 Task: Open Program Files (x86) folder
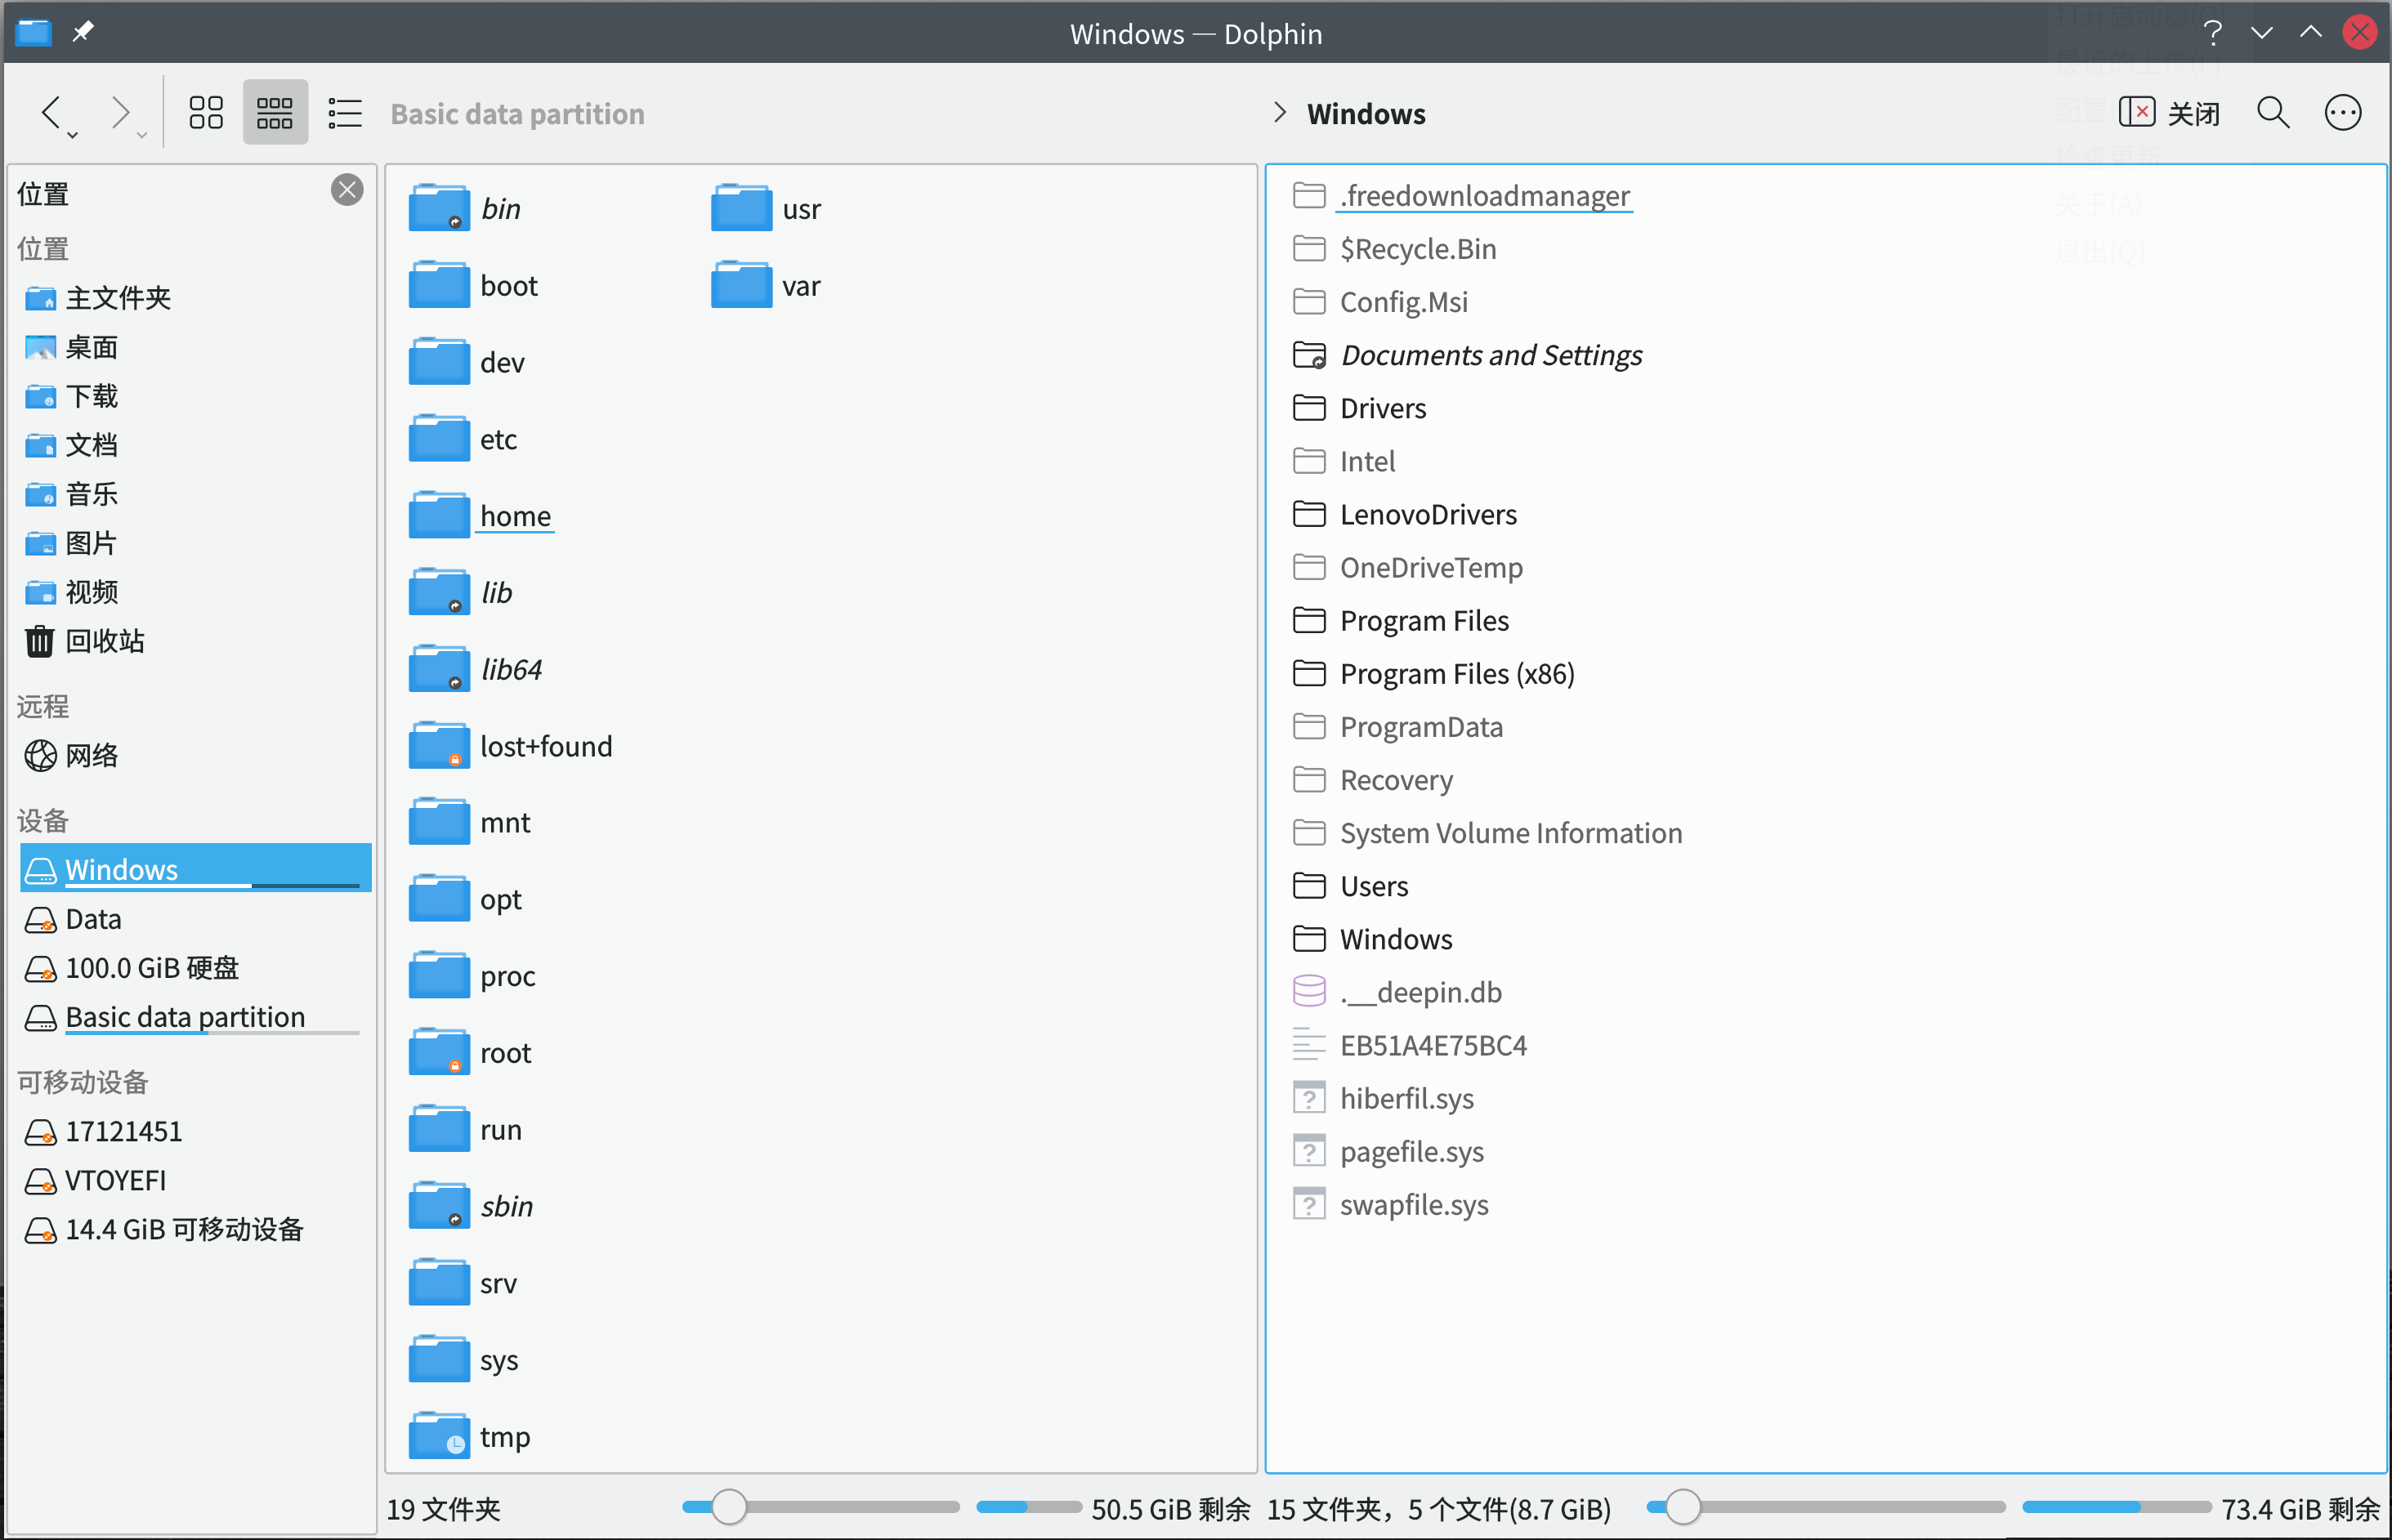(x=1456, y=674)
